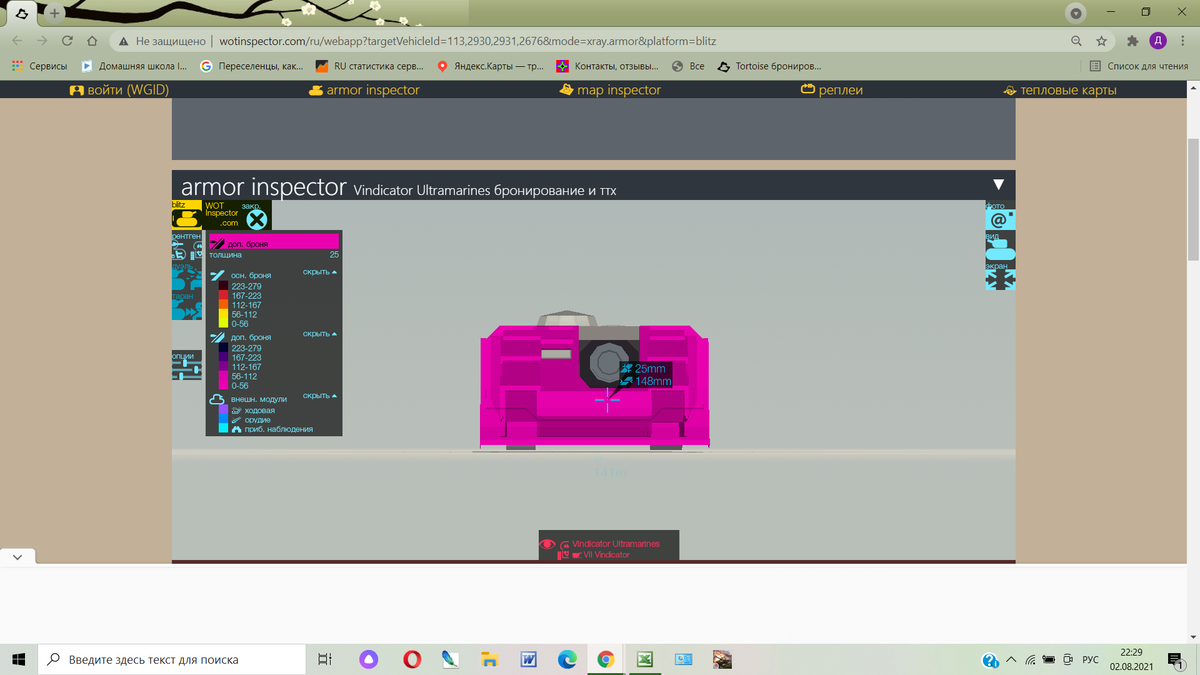Screen dimensions: 1200x675
Task: Open Word from the taskbar
Action: coord(528,659)
